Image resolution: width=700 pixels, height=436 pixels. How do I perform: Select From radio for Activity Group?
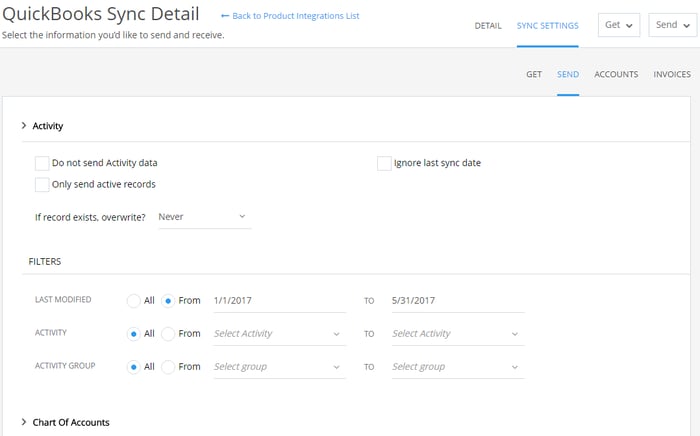tap(168, 367)
